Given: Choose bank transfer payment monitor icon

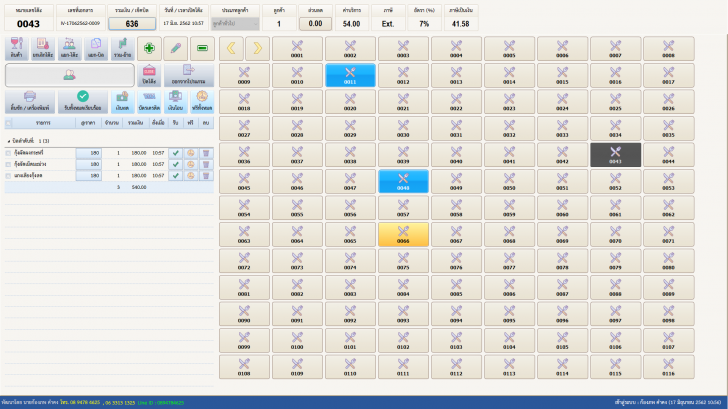Looking at the screenshot, I should [x=176, y=101].
